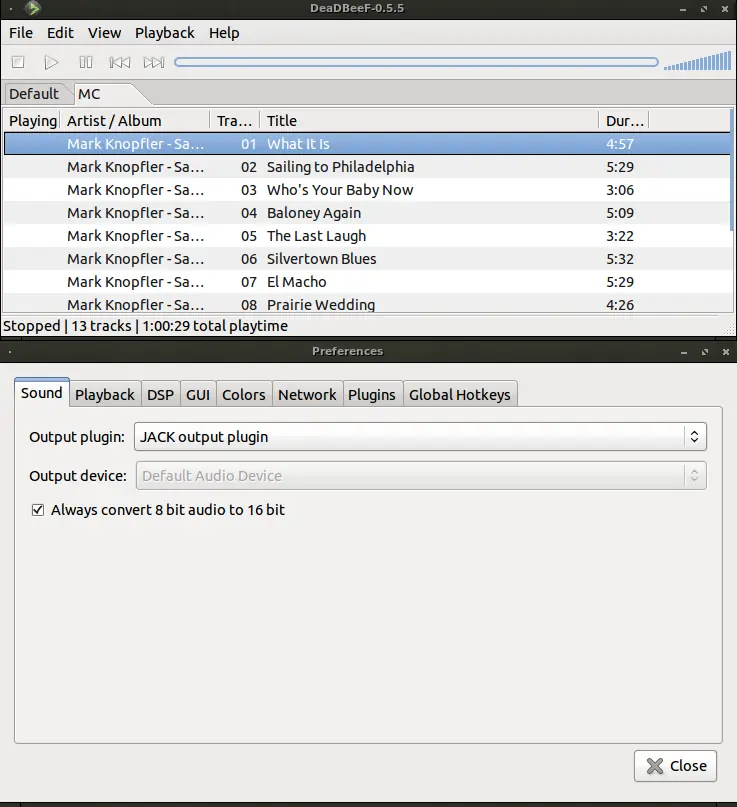Sort by Title column header
The height and width of the screenshot is (807, 737).
[429, 120]
